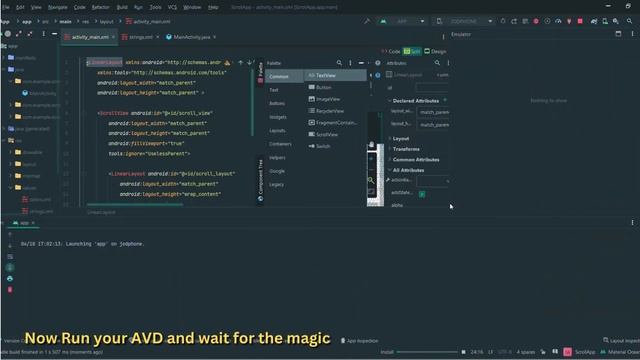
Task: Open the device selector dropdown
Action: (x=463, y=21)
